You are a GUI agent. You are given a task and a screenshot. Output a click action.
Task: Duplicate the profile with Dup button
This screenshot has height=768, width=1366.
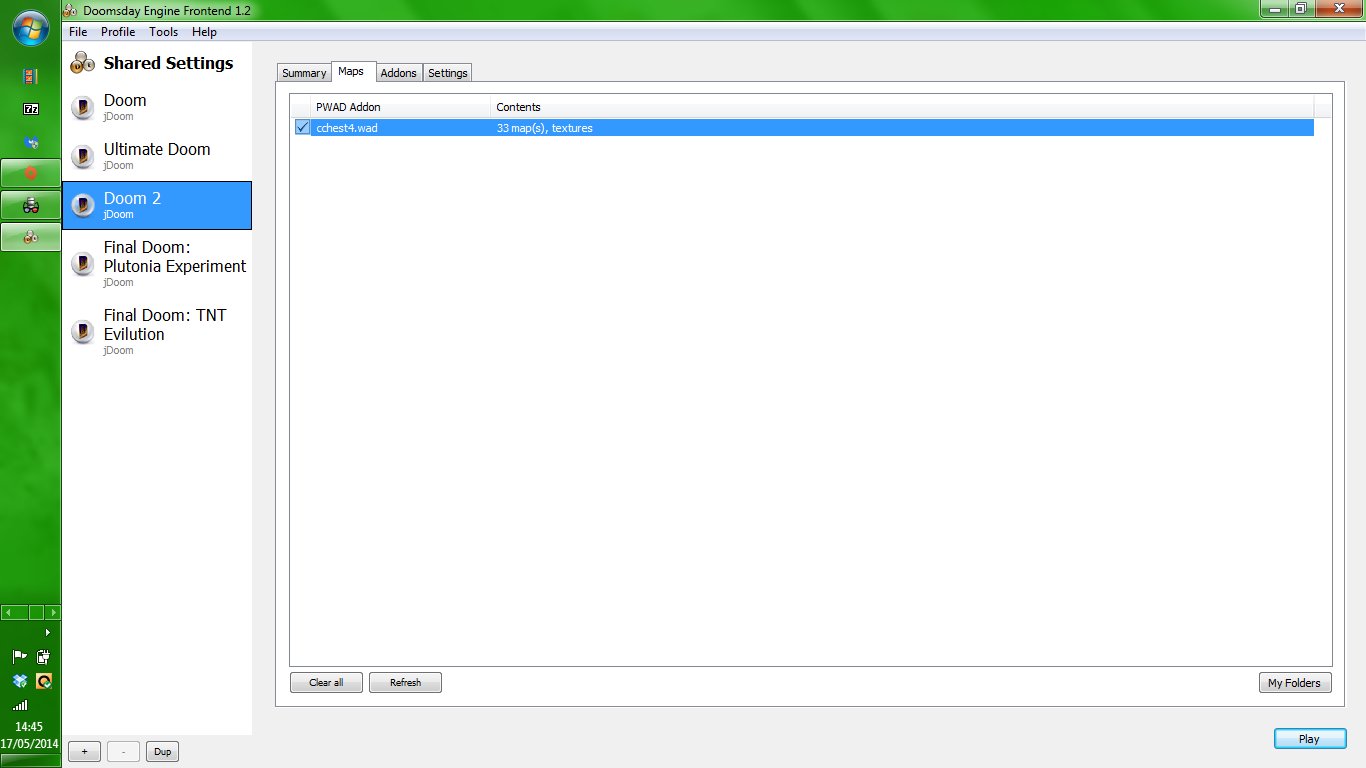point(162,752)
